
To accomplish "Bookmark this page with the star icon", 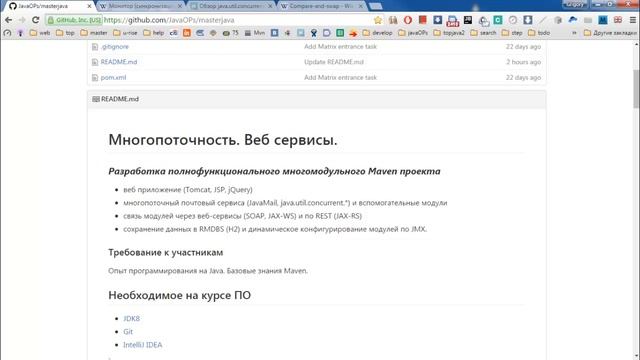I will 378,20.
